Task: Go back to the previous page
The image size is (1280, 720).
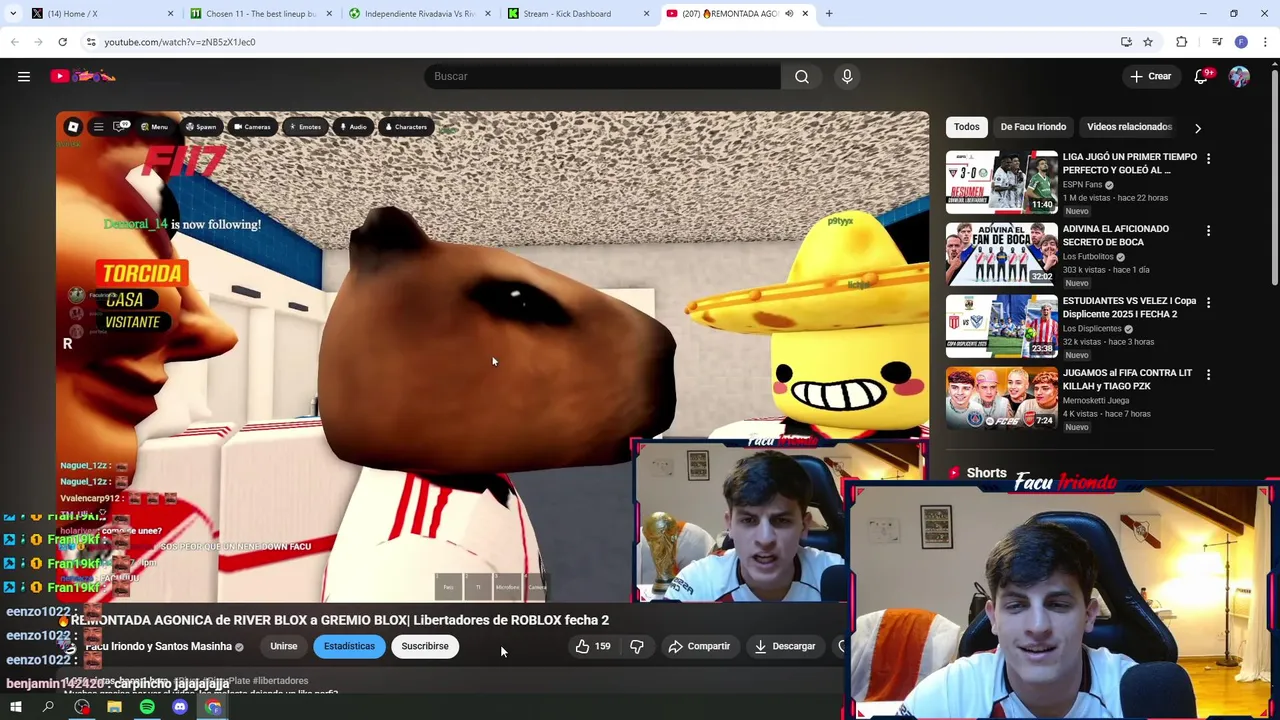Action: pyautogui.click(x=15, y=42)
